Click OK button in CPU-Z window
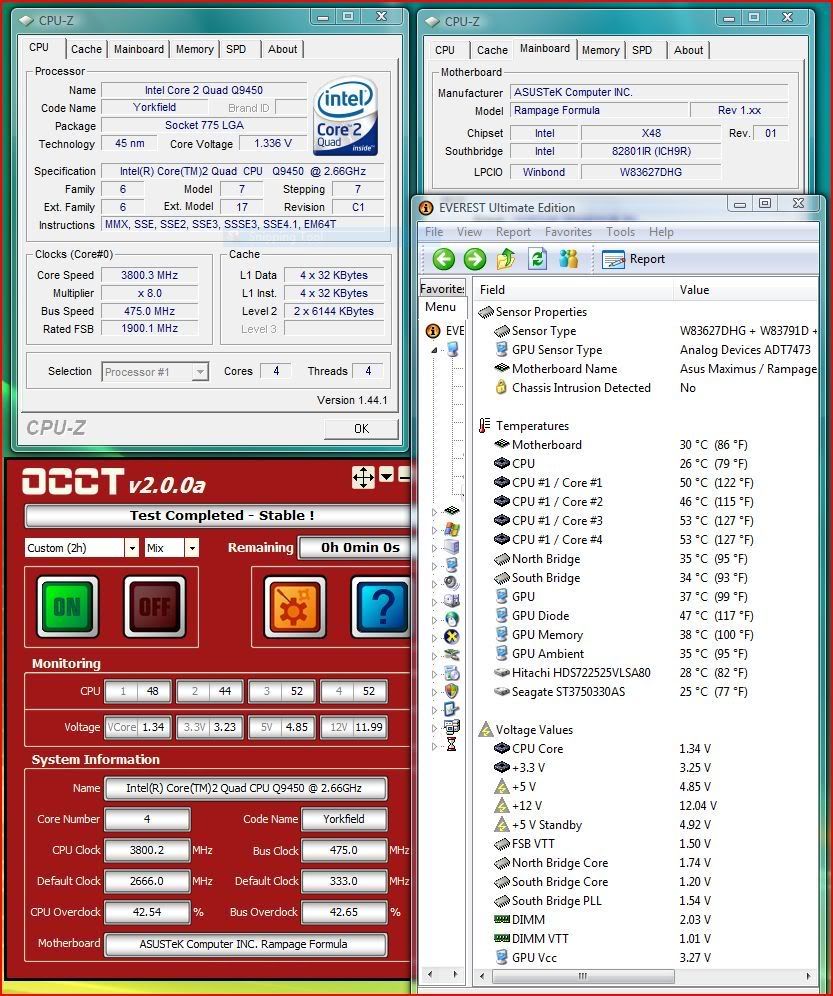The width and height of the screenshot is (833, 996). (361, 429)
